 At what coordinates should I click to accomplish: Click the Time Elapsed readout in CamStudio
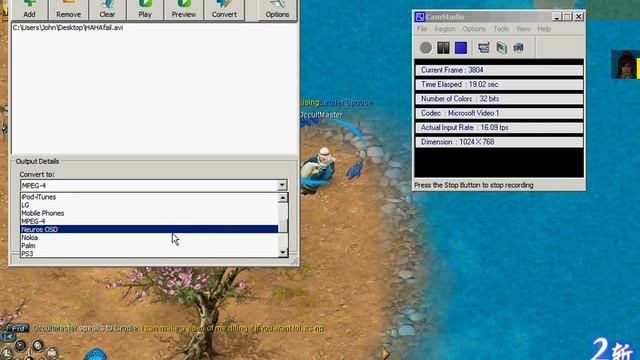(499, 84)
